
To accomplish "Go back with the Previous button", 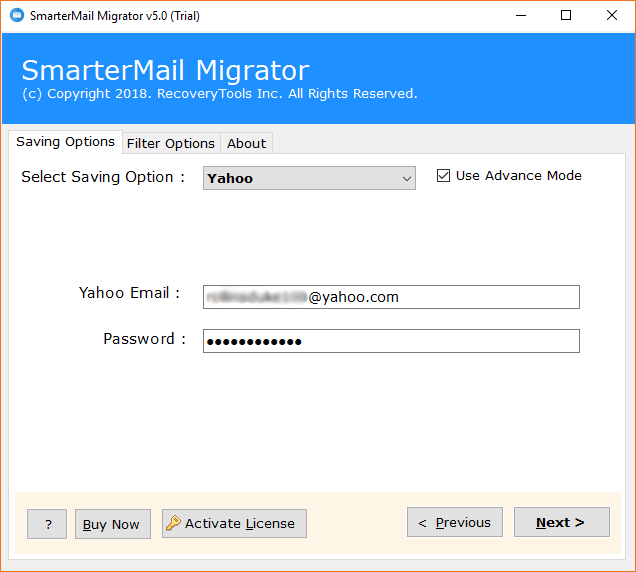I will [455, 522].
